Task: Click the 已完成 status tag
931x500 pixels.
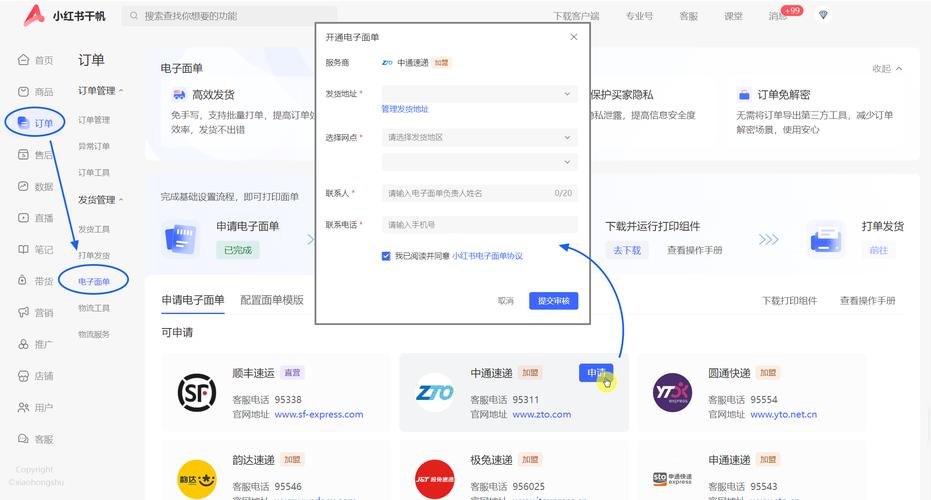Action: [x=238, y=250]
